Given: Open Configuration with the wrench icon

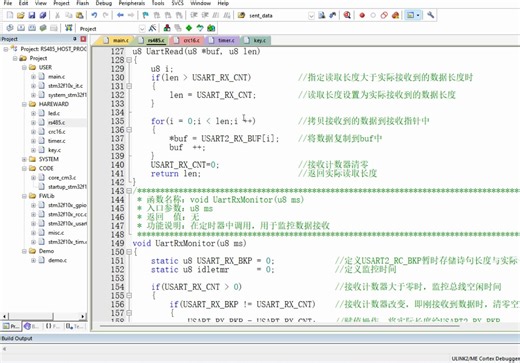Looking at the screenshot, I should tap(430, 15).
